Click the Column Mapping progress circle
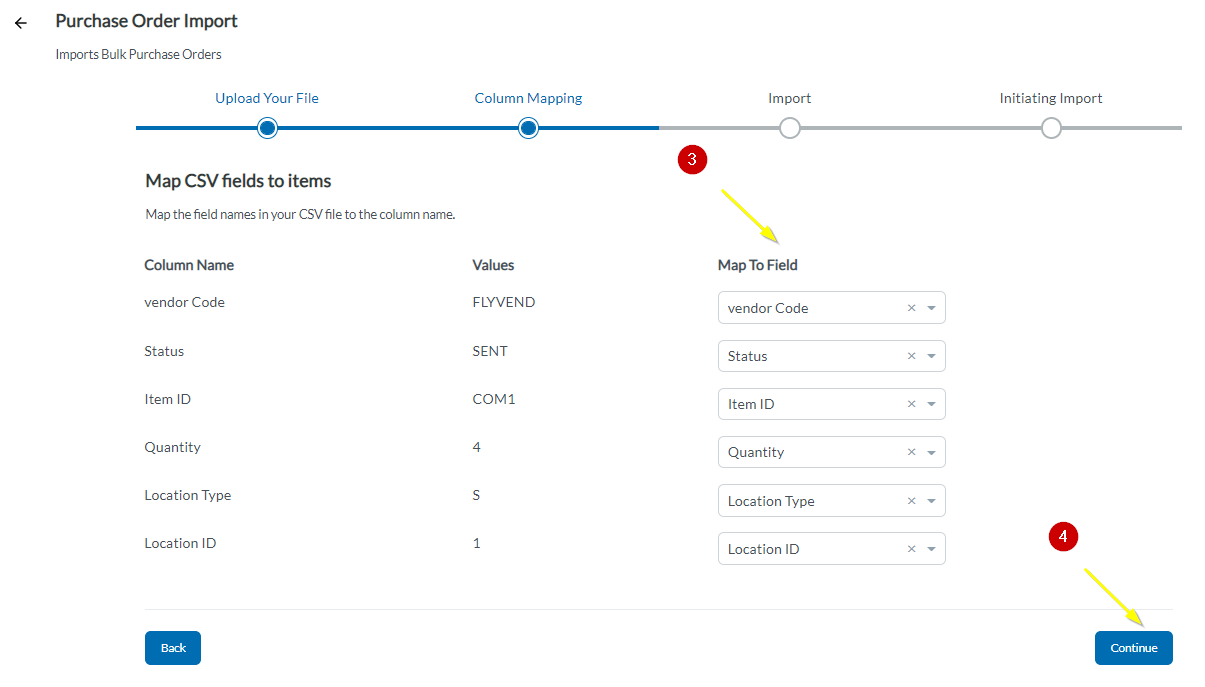Image resolution: width=1205 pixels, height=687 pixels. (528, 128)
